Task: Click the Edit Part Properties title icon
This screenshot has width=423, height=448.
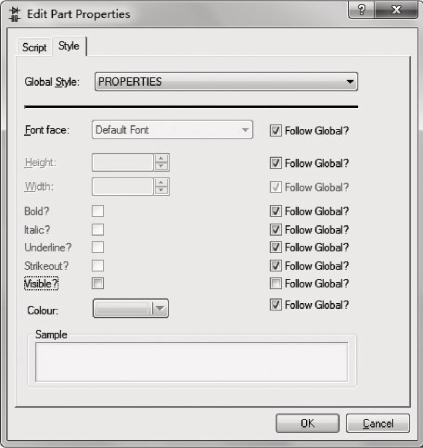Action: tap(14, 15)
